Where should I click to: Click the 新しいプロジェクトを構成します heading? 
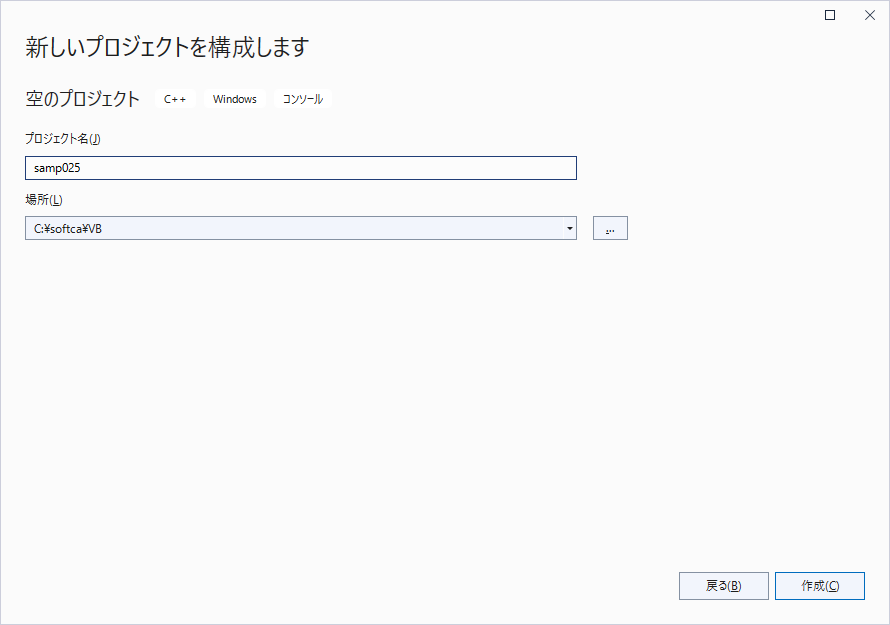pyautogui.click(x=167, y=47)
